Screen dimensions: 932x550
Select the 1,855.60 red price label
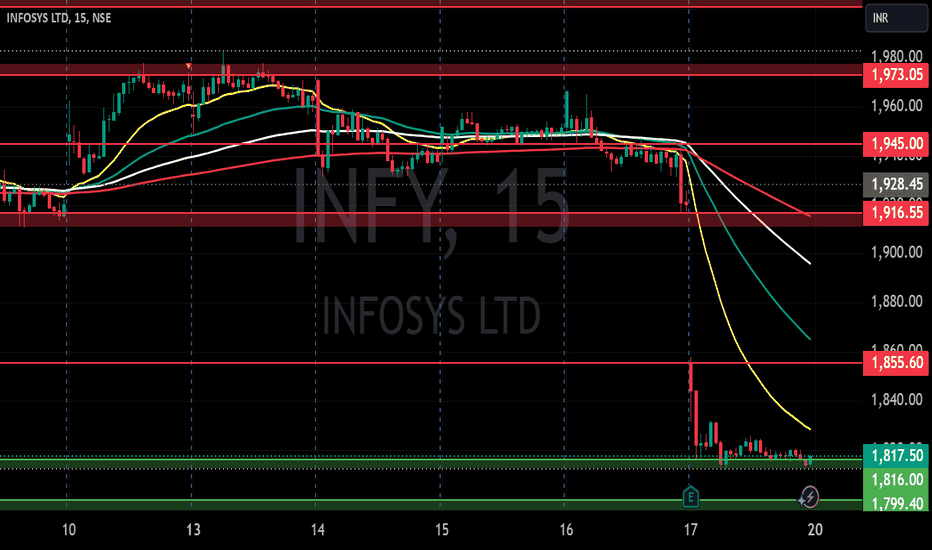click(x=896, y=363)
